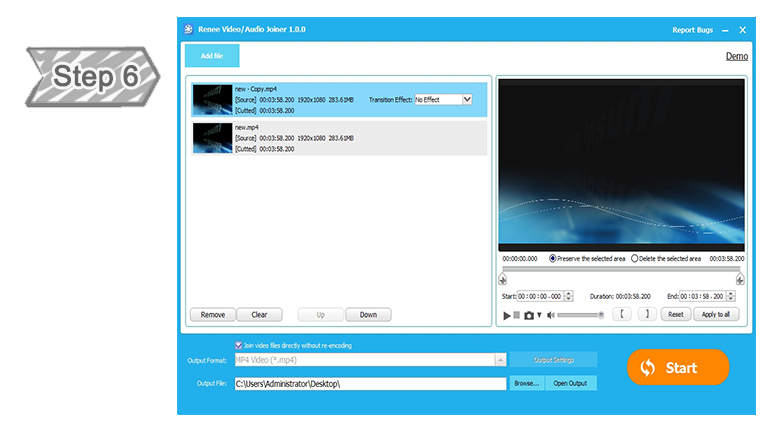The height and width of the screenshot is (437, 765).
Task: Set cut start with left bracket button
Action: (621, 314)
